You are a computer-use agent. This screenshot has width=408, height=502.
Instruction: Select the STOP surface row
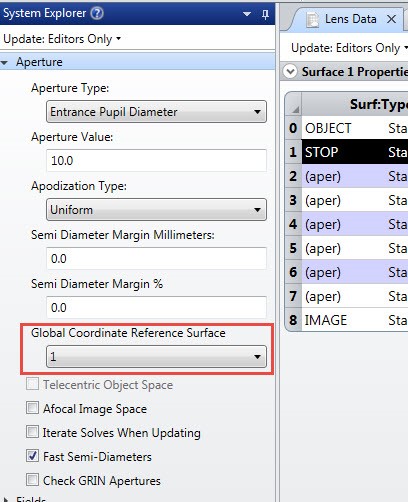click(x=355, y=152)
